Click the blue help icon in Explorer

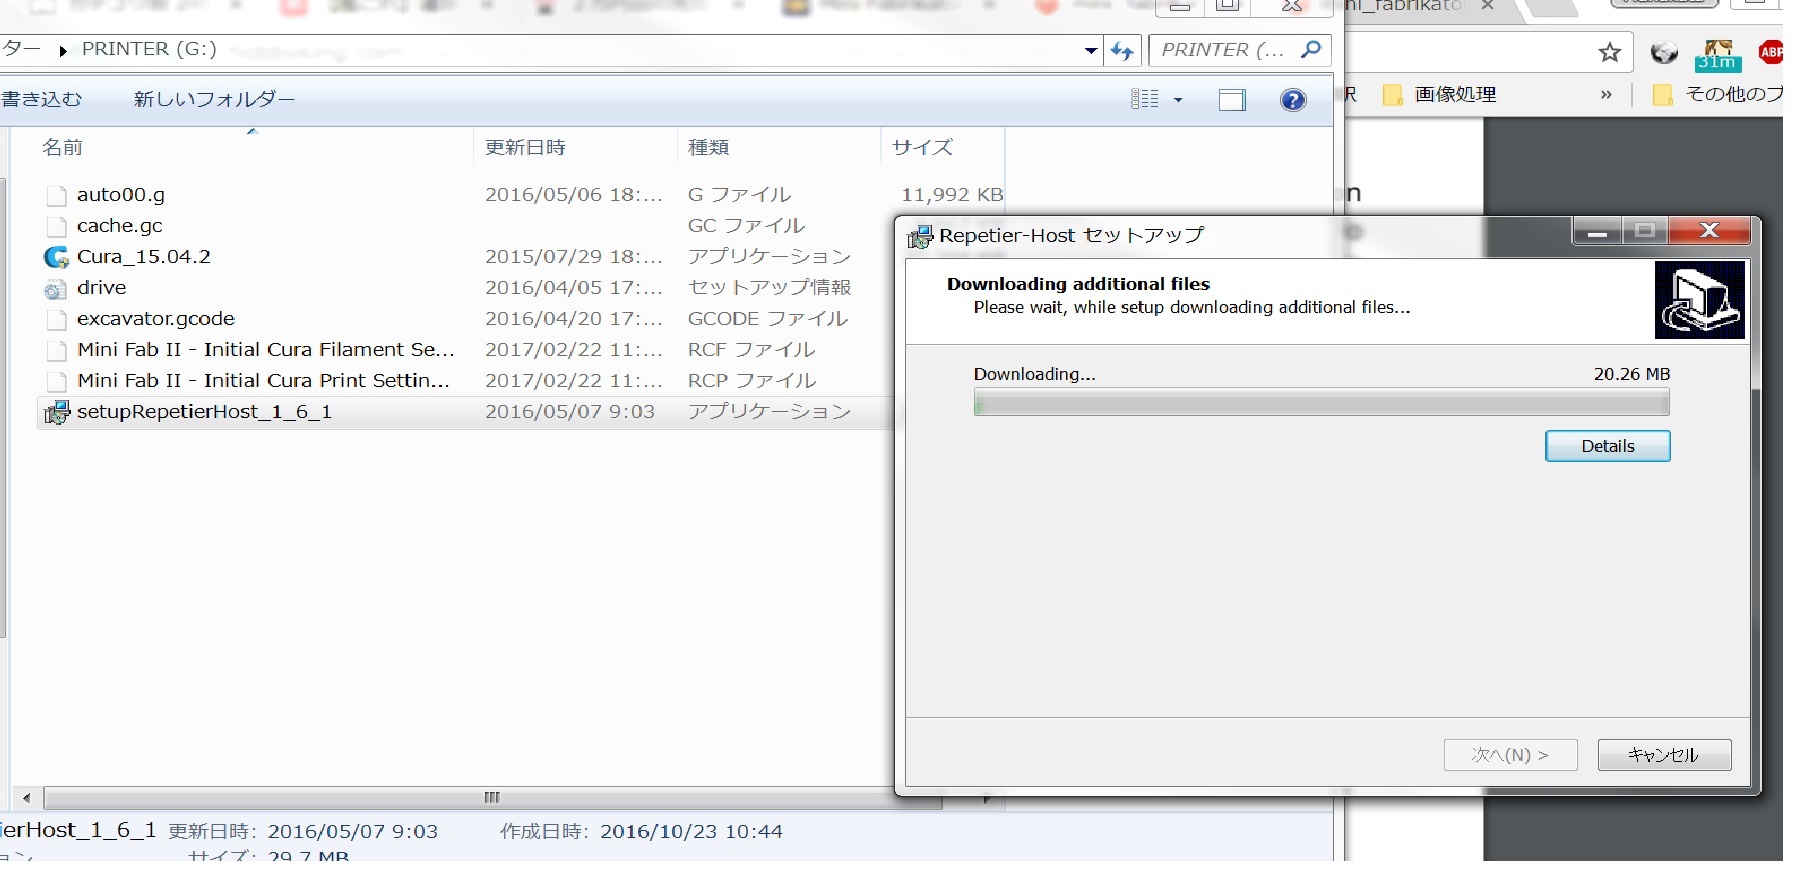(x=1293, y=100)
